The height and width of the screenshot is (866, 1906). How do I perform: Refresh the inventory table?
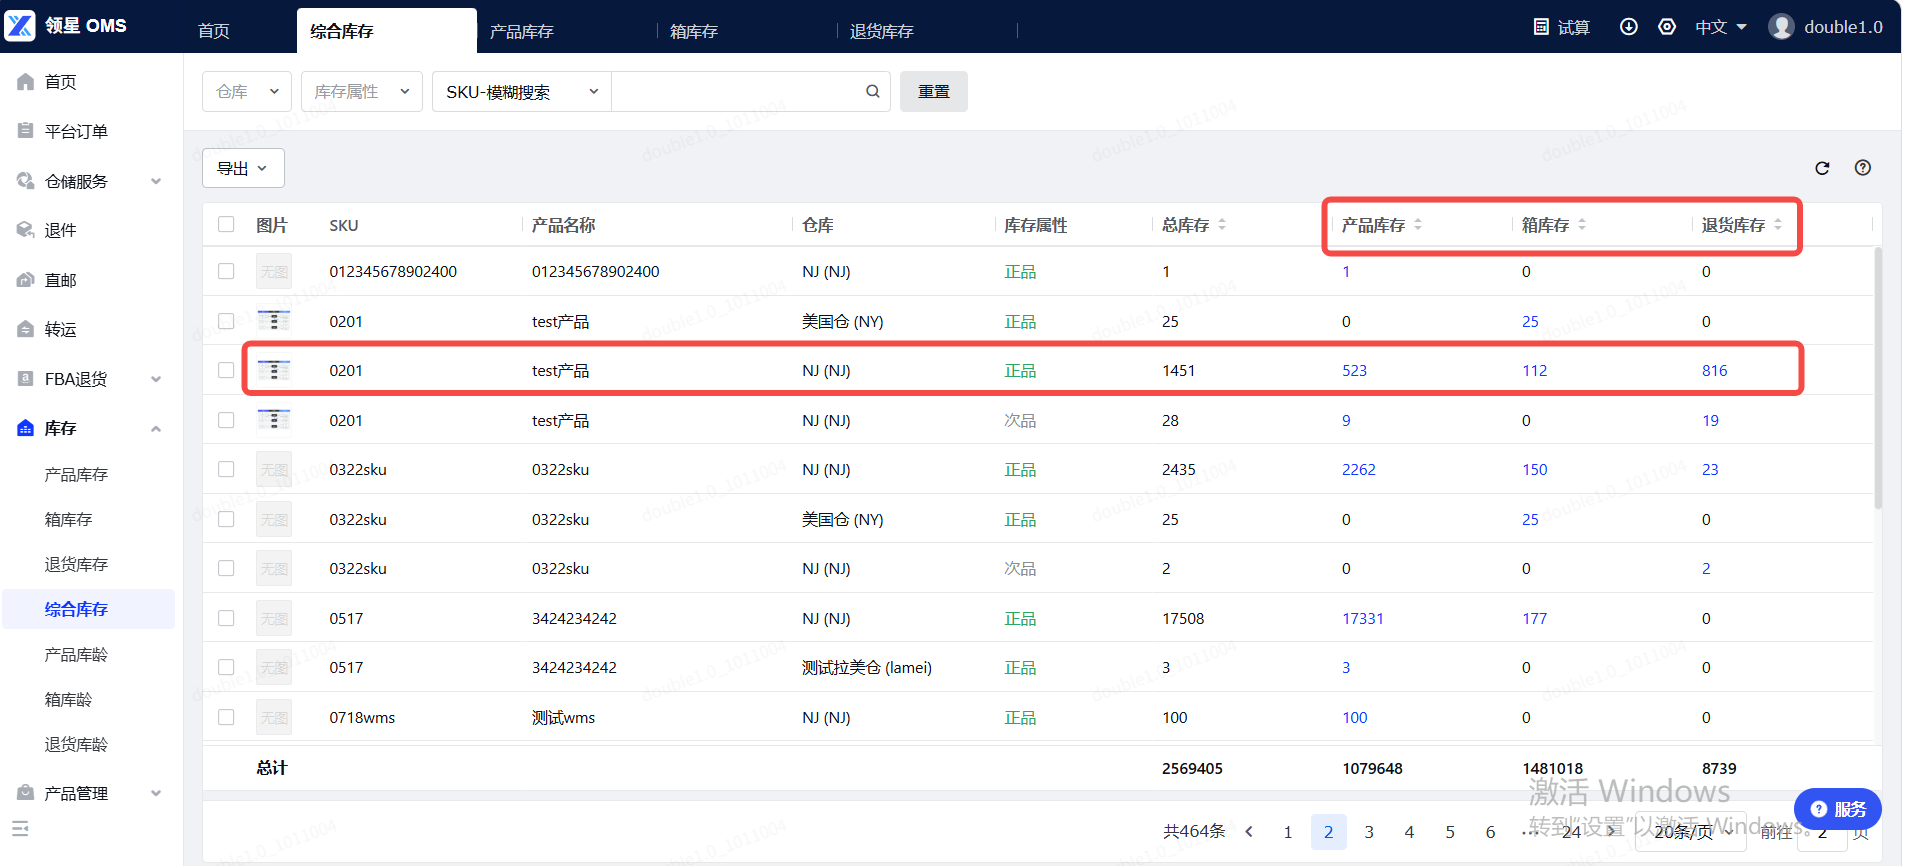coord(1822,168)
